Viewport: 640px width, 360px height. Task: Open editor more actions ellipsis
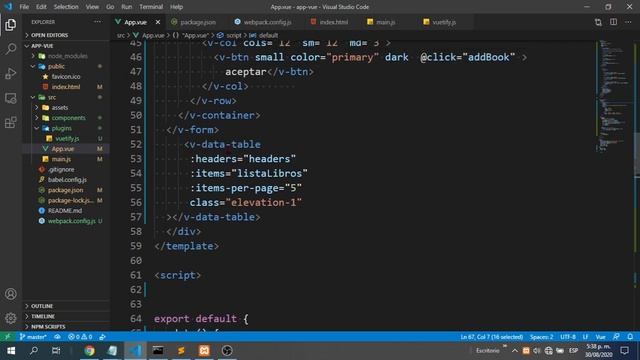[x=628, y=22]
